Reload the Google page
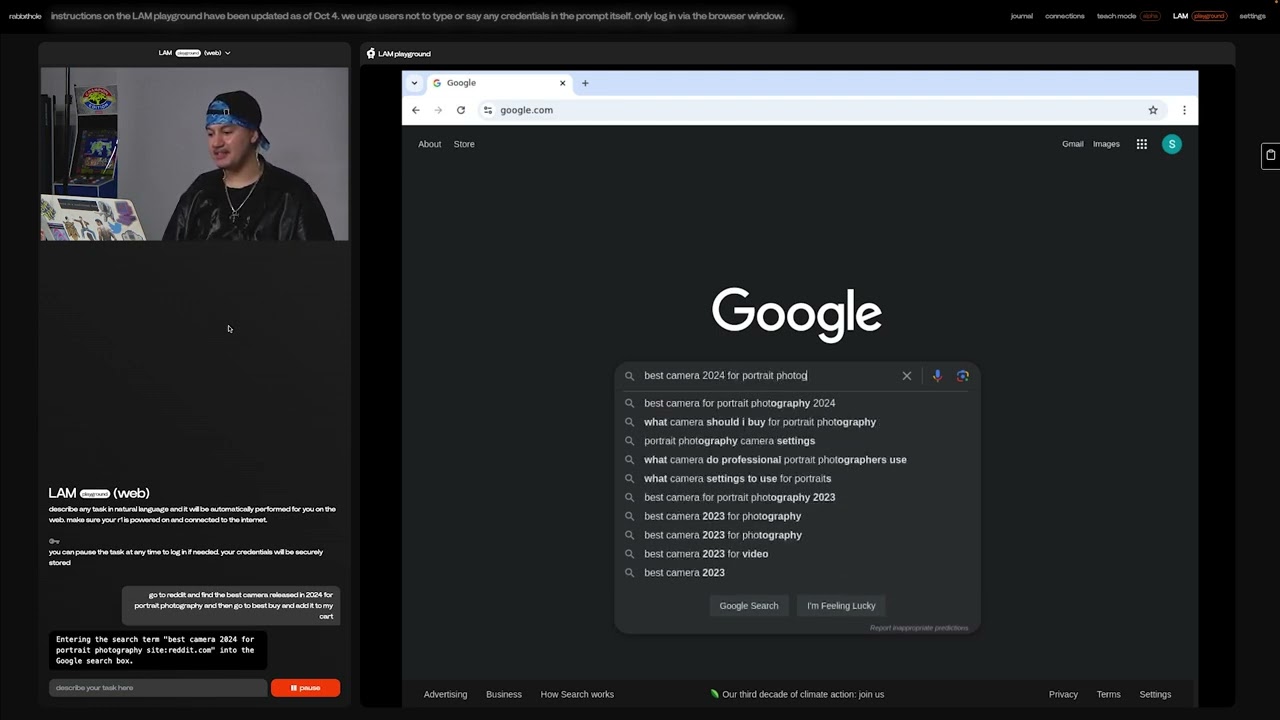Viewport: 1280px width, 720px height. pyautogui.click(x=461, y=110)
